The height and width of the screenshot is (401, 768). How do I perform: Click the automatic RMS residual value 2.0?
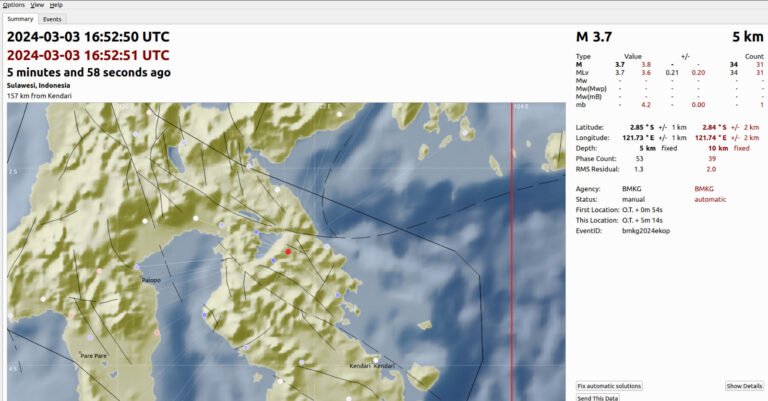point(711,169)
